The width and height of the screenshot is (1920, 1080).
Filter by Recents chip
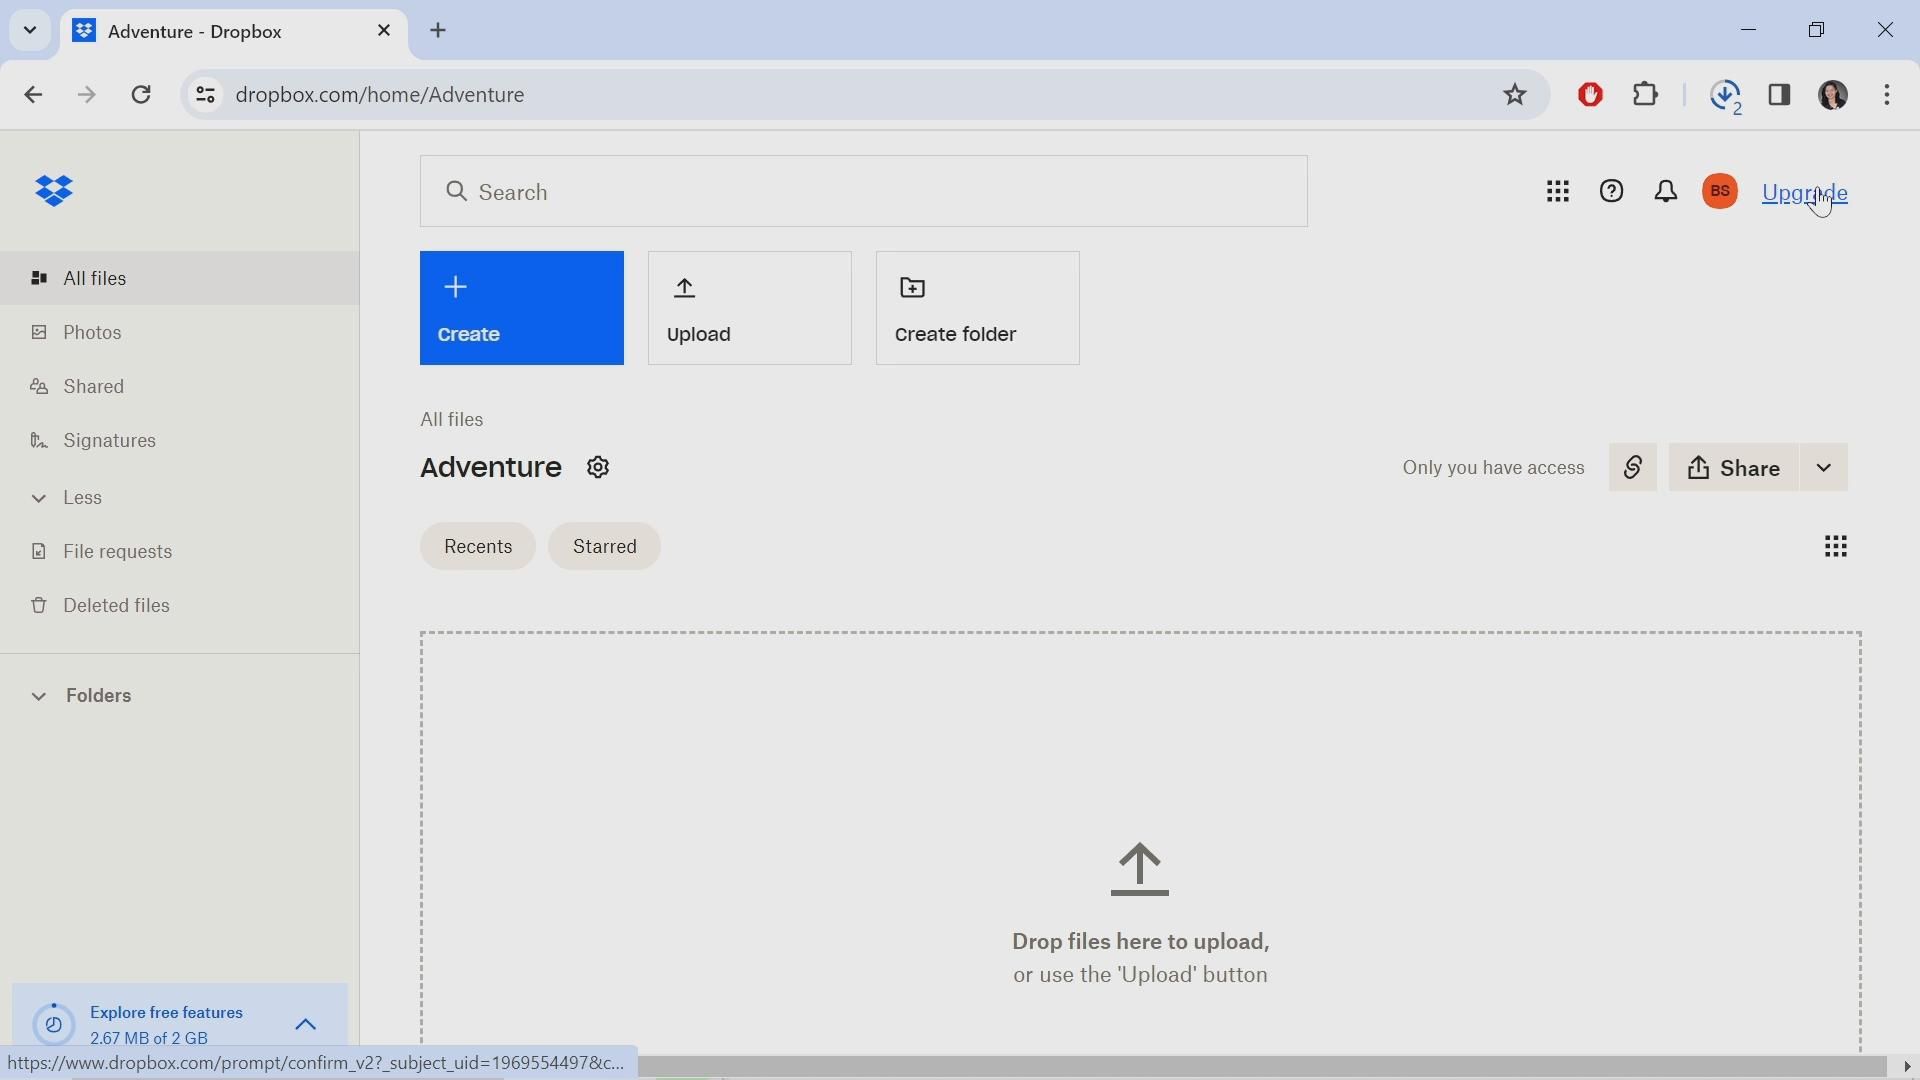478,547
